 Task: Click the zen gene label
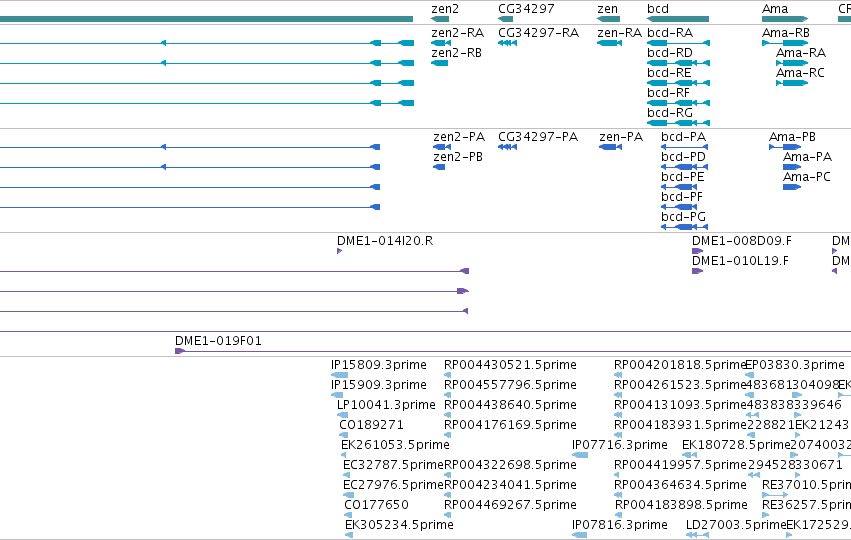[x=607, y=9]
